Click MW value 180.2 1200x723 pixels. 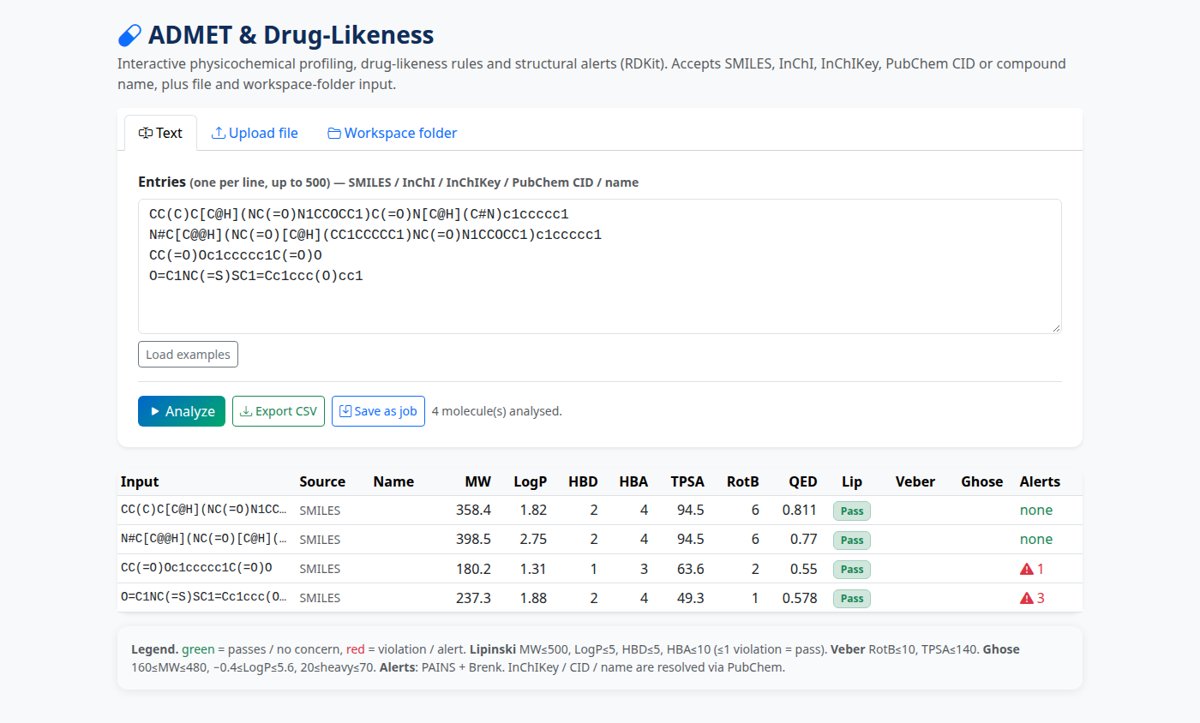[x=474, y=569]
